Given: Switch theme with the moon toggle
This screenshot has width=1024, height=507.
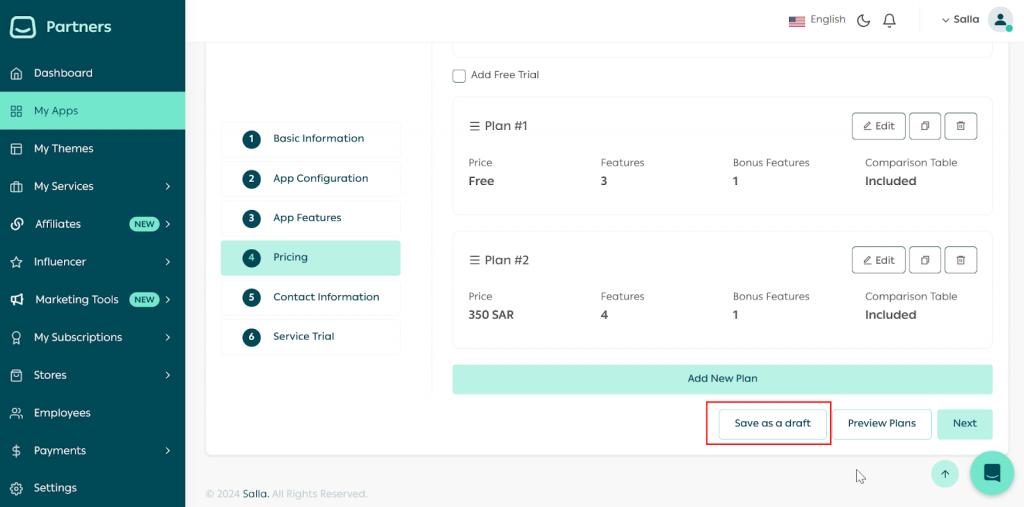Looking at the screenshot, I should point(864,20).
